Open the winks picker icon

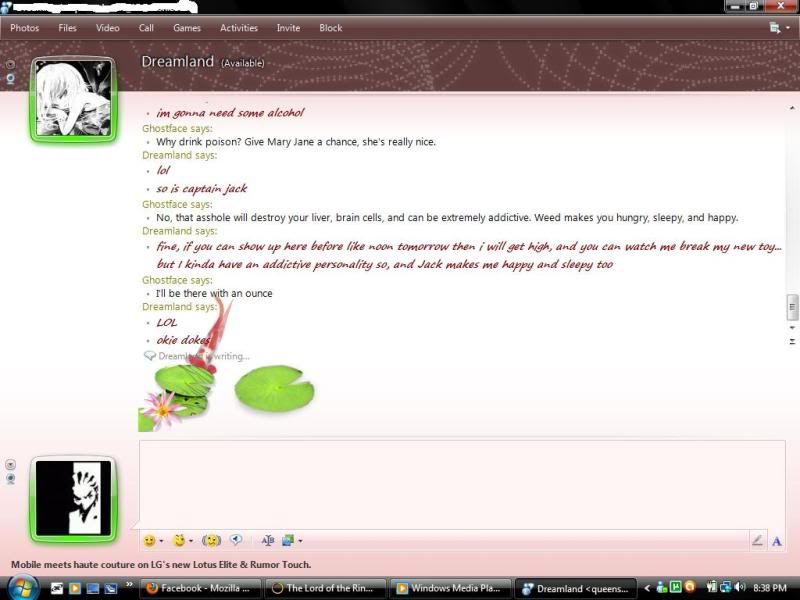(179, 540)
